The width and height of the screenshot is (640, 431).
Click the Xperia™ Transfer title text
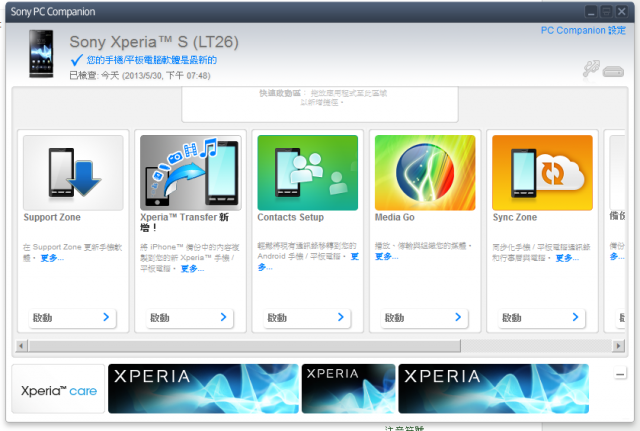184,222
